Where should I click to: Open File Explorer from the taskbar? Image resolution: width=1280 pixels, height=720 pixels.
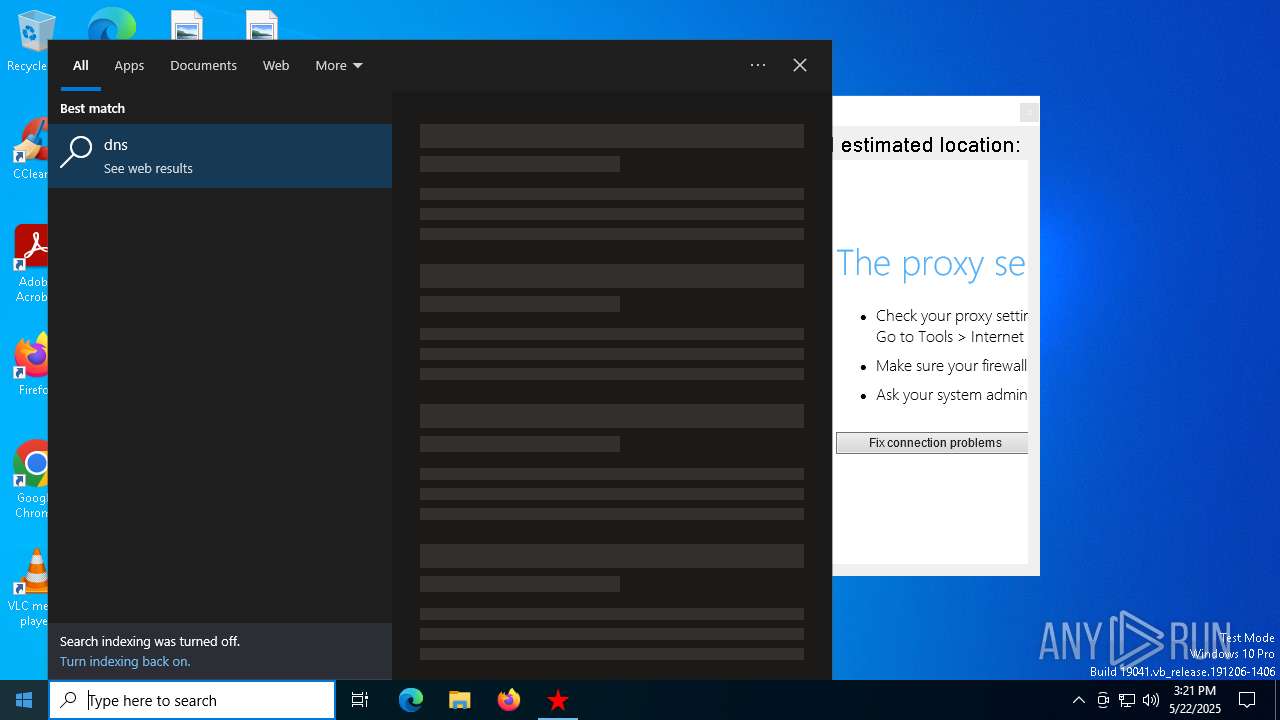coord(460,700)
